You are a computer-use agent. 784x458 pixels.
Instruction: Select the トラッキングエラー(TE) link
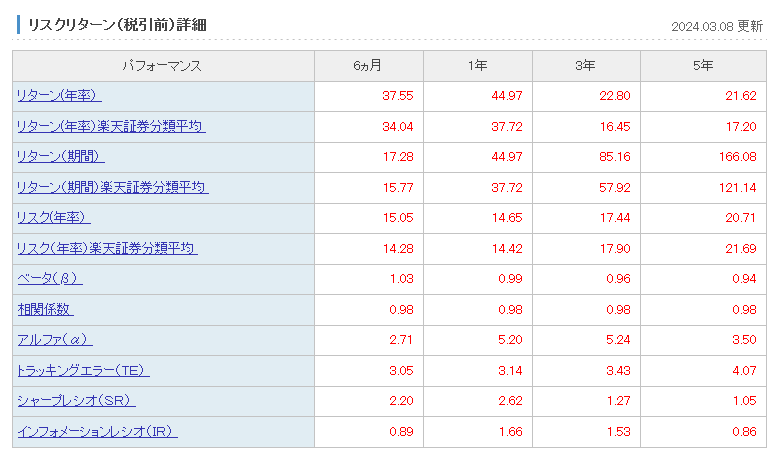click(x=83, y=371)
